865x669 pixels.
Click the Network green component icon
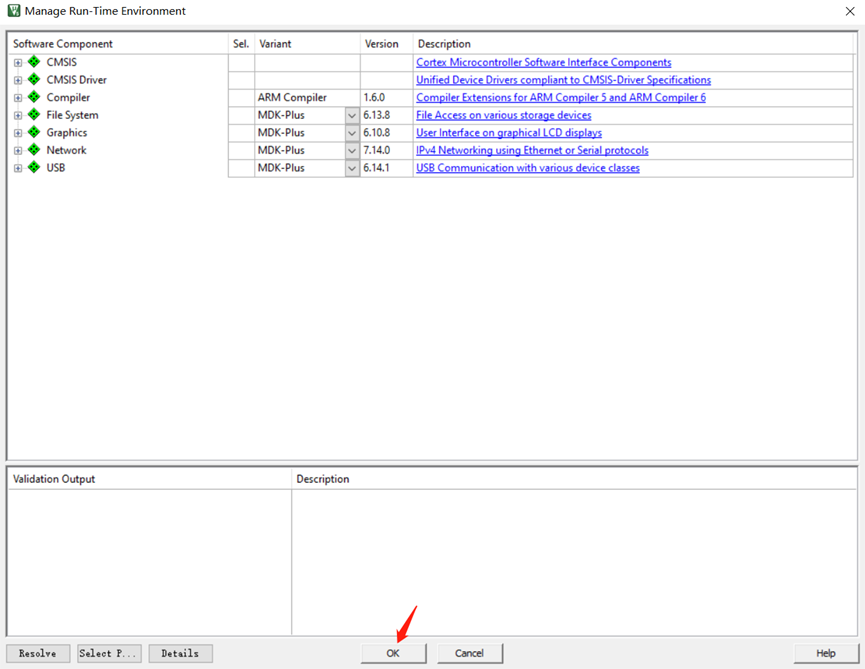click(34, 150)
